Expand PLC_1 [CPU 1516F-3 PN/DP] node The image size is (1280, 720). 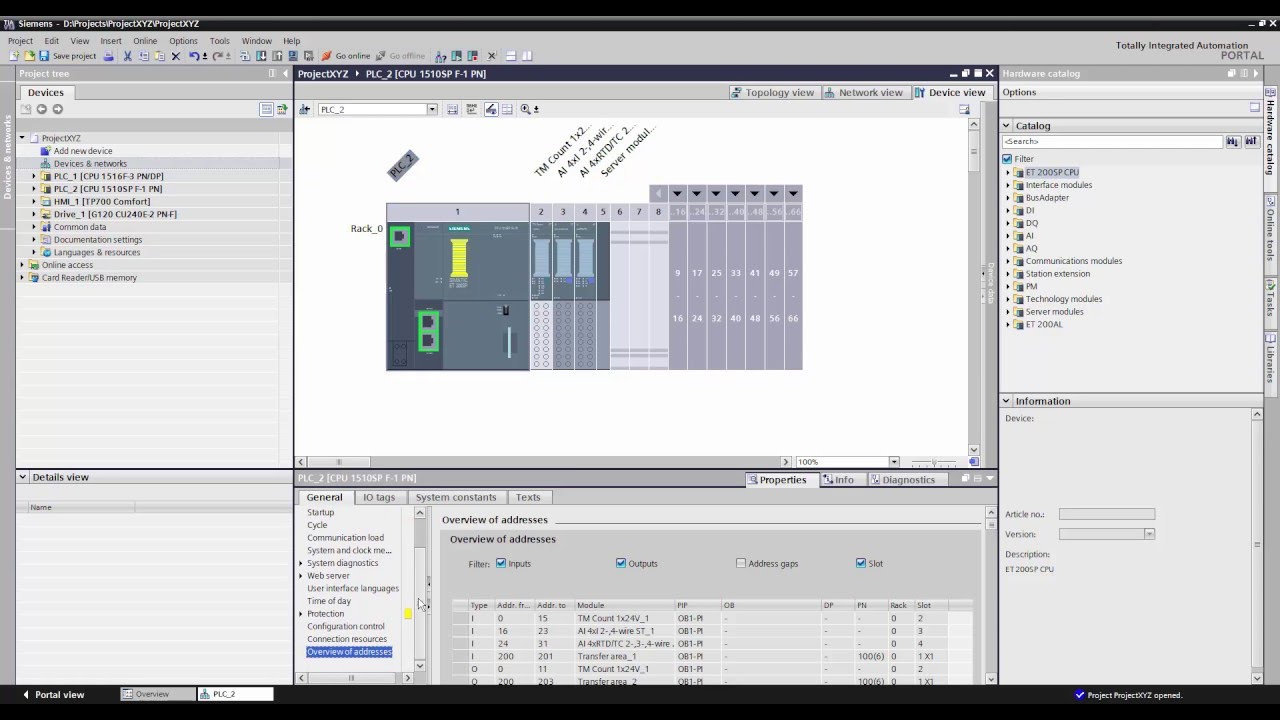[x=33, y=176]
